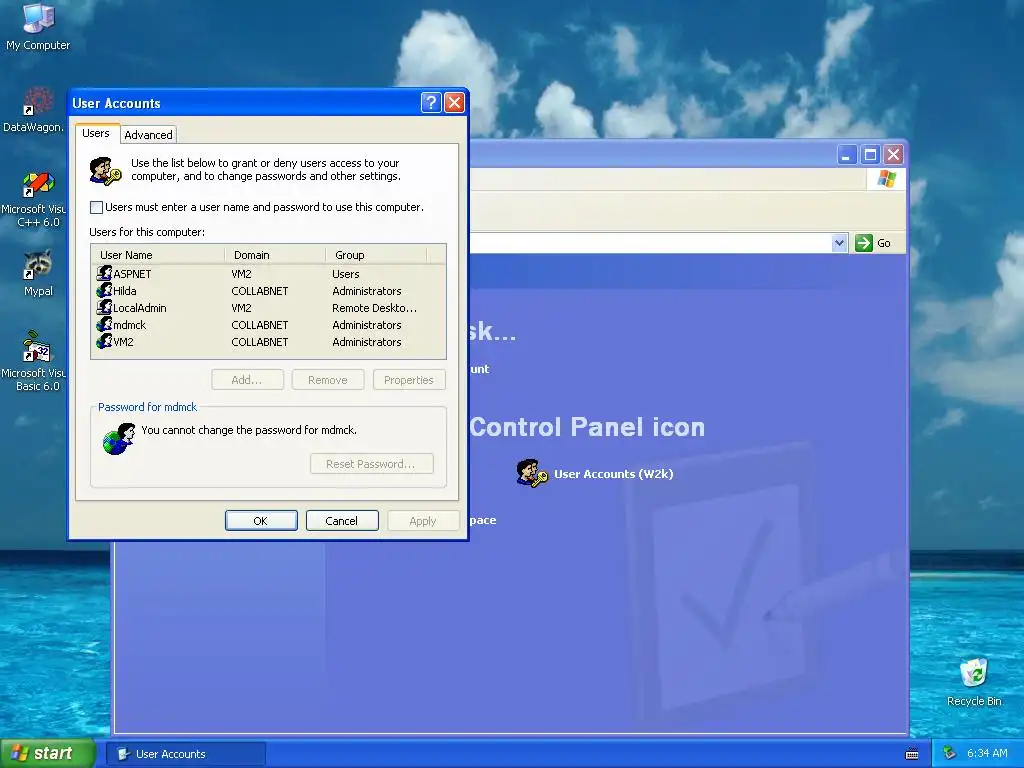The height and width of the screenshot is (768, 1024).
Task: Open My Computer desktop icon
Action: pyautogui.click(x=38, y=26)
